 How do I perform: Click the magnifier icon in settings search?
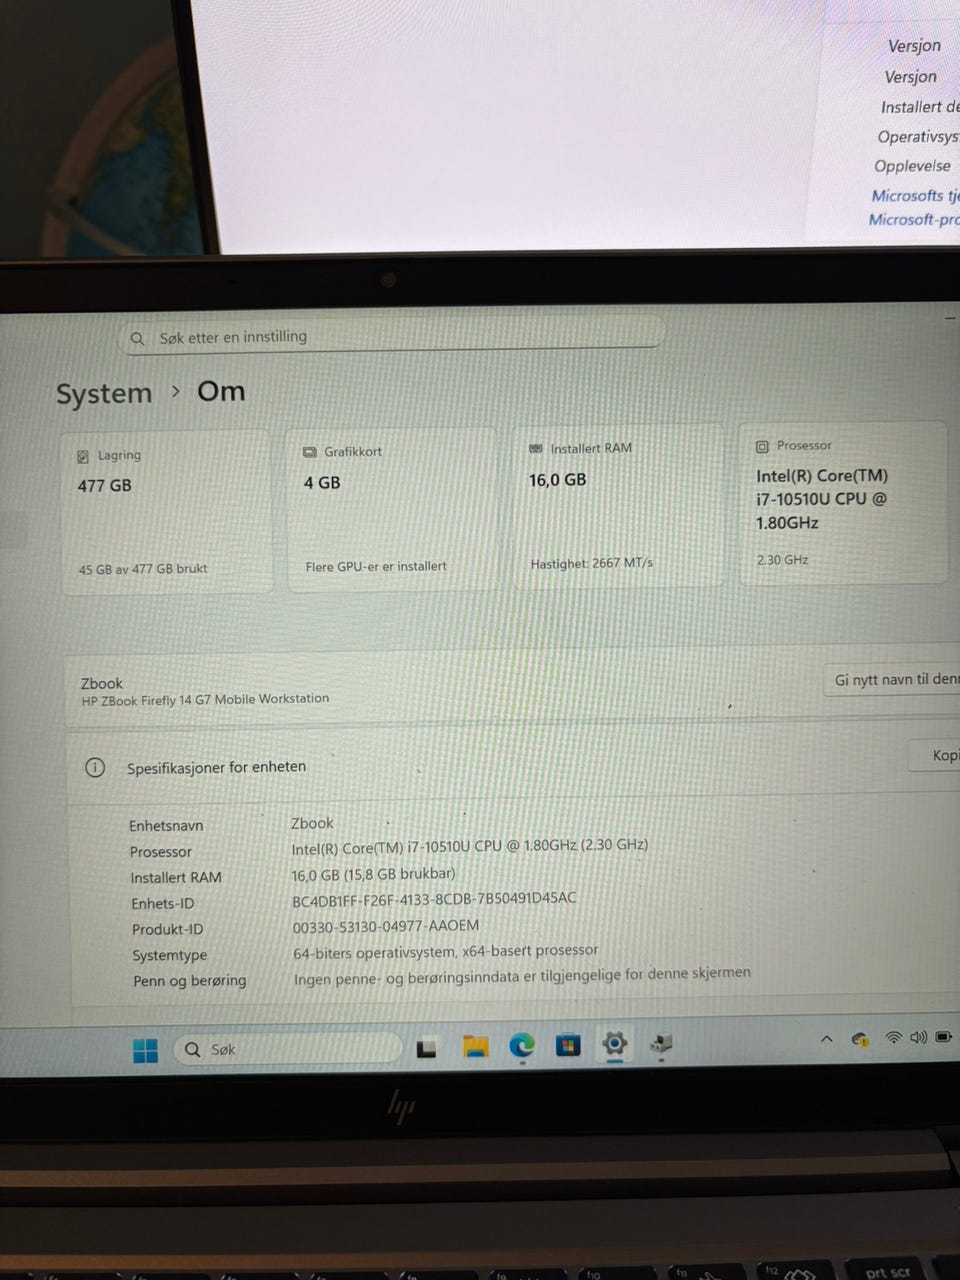tap(138, 339)
